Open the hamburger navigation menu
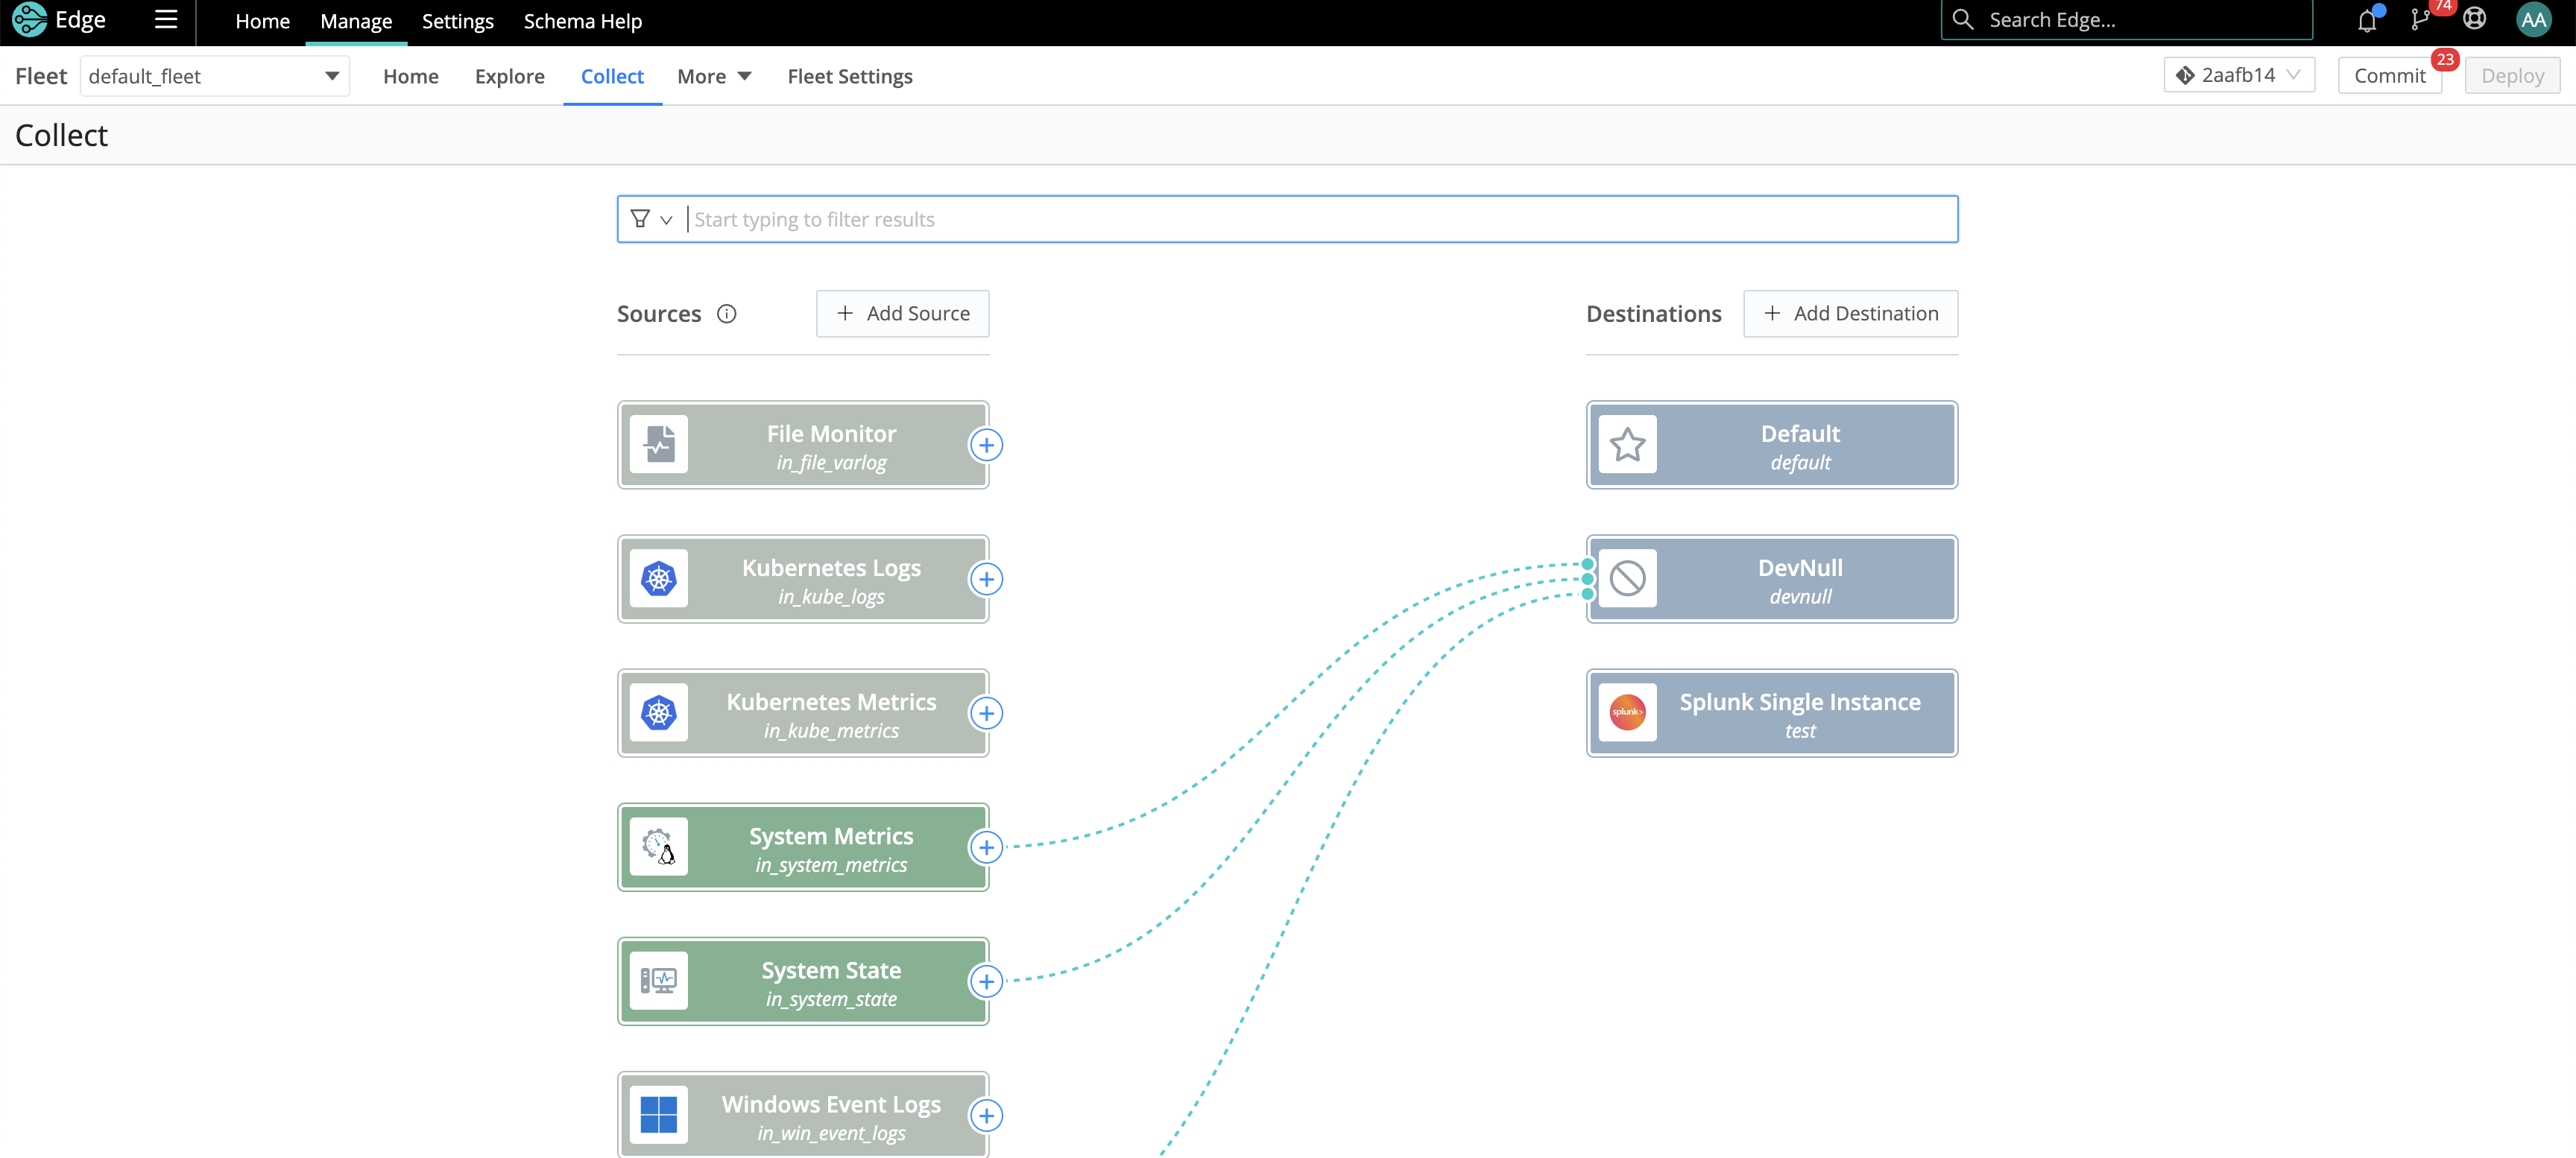 pyautogui.click(x=166, y=19)
